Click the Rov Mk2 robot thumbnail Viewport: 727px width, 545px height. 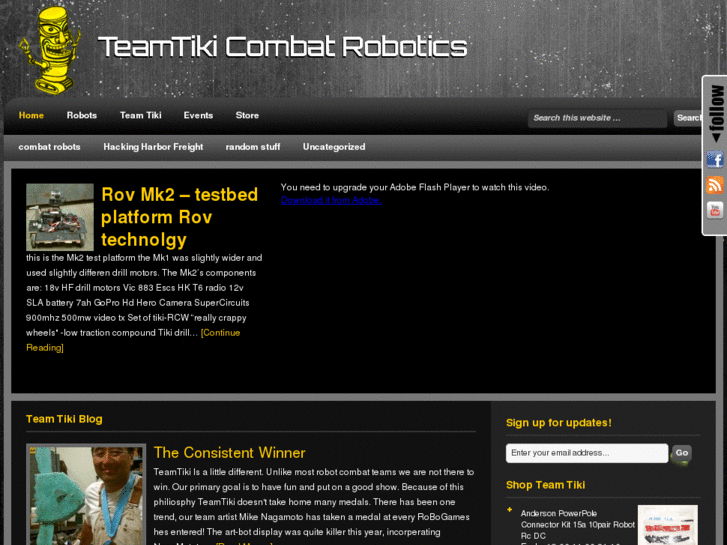tap(60, 217)
